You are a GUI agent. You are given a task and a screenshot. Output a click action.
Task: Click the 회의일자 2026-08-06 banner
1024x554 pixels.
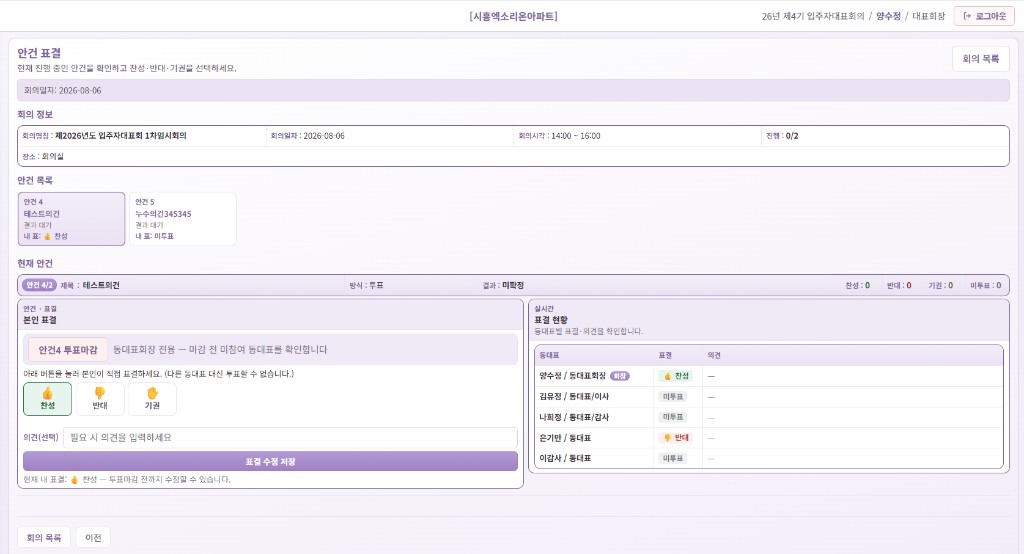click(513, 90)
